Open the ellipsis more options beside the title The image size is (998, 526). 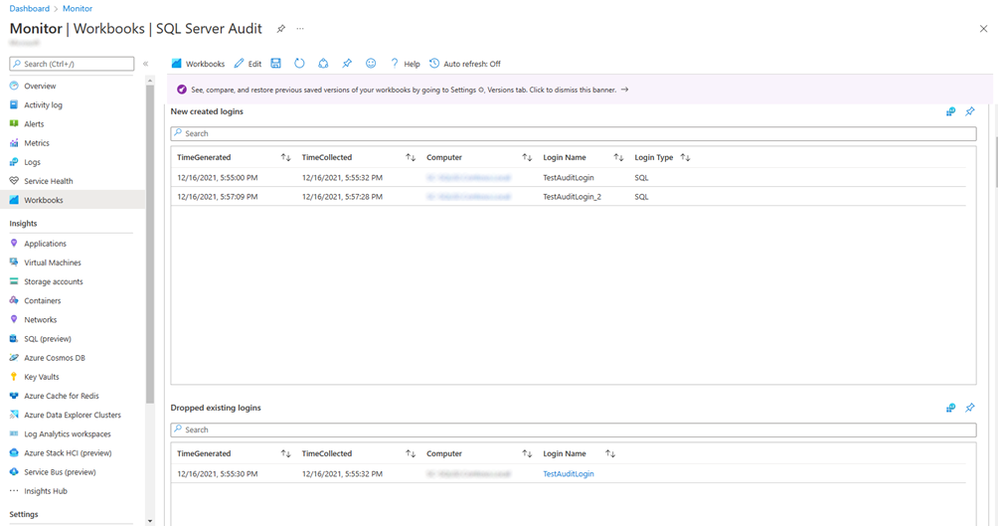300,29
